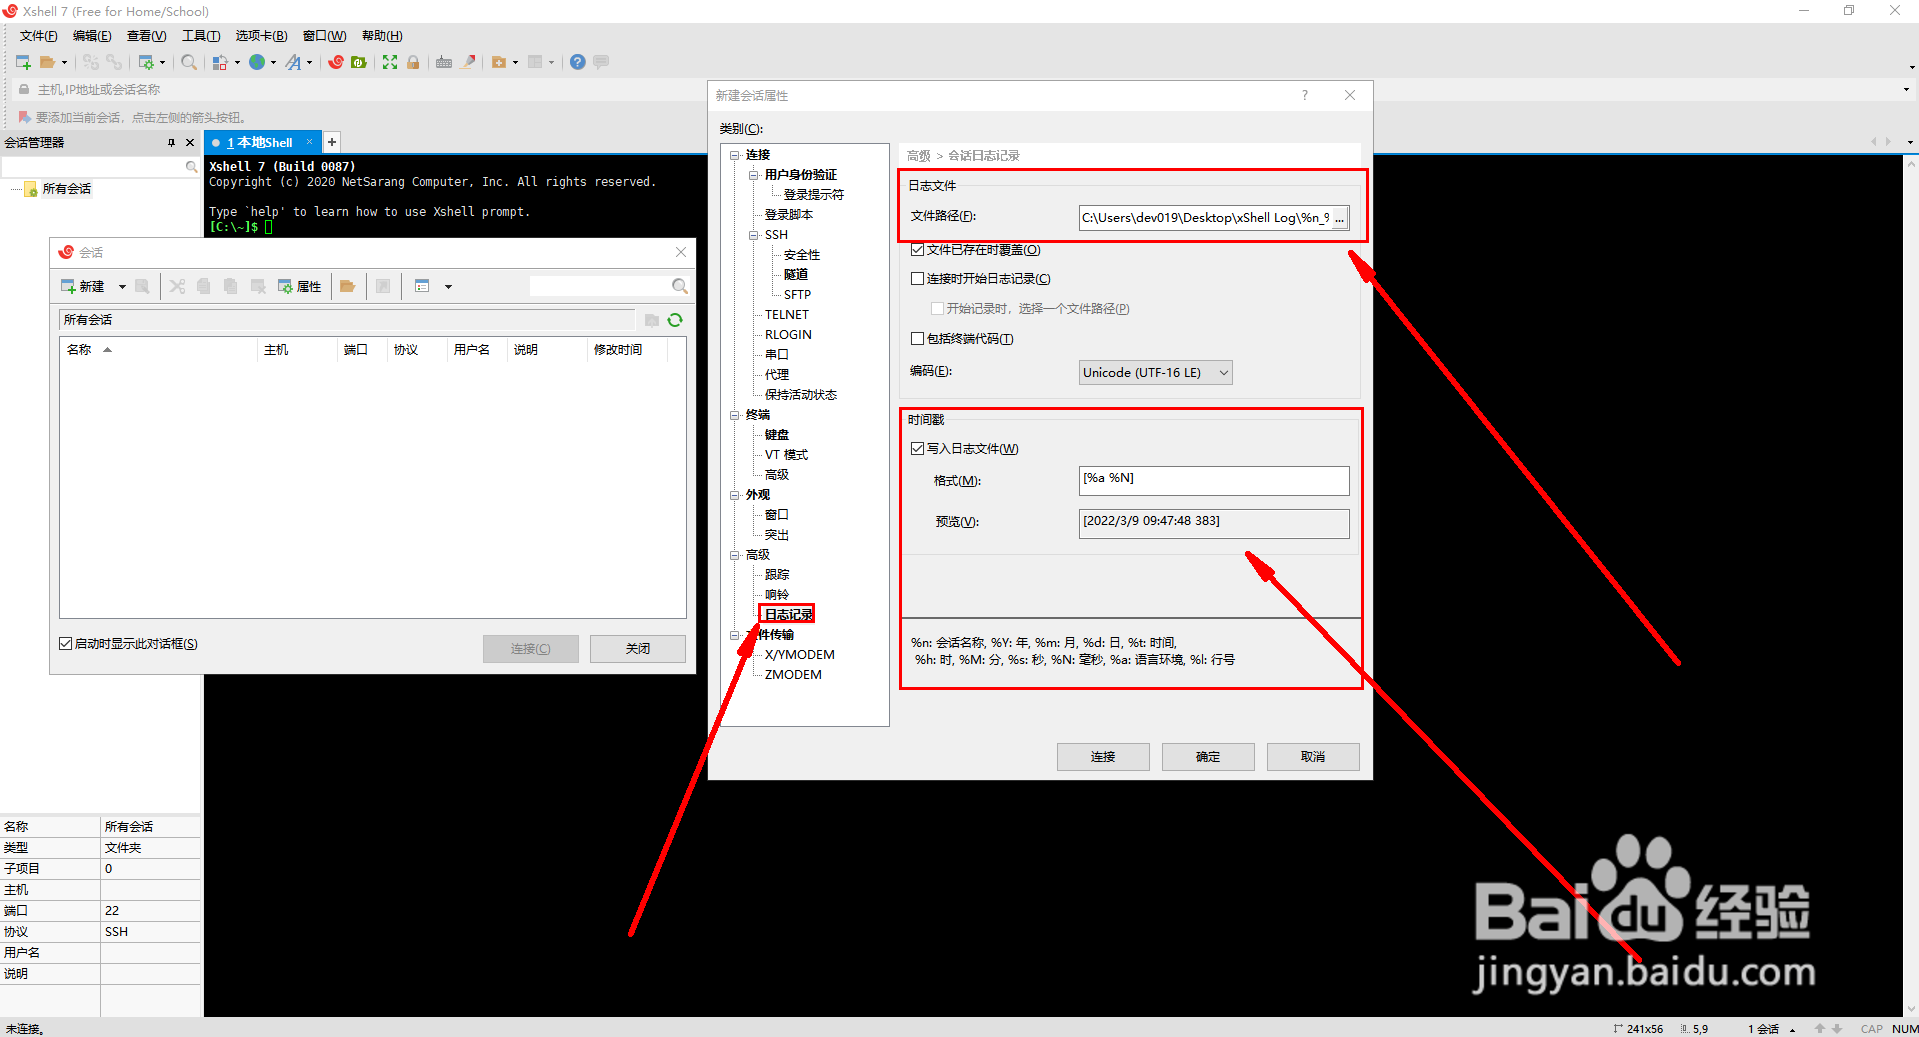The width and height of the screenshot is (1919, 1037).
Task: Click the list view icon in Sessions dialog
Action: (x=422, y=286)
